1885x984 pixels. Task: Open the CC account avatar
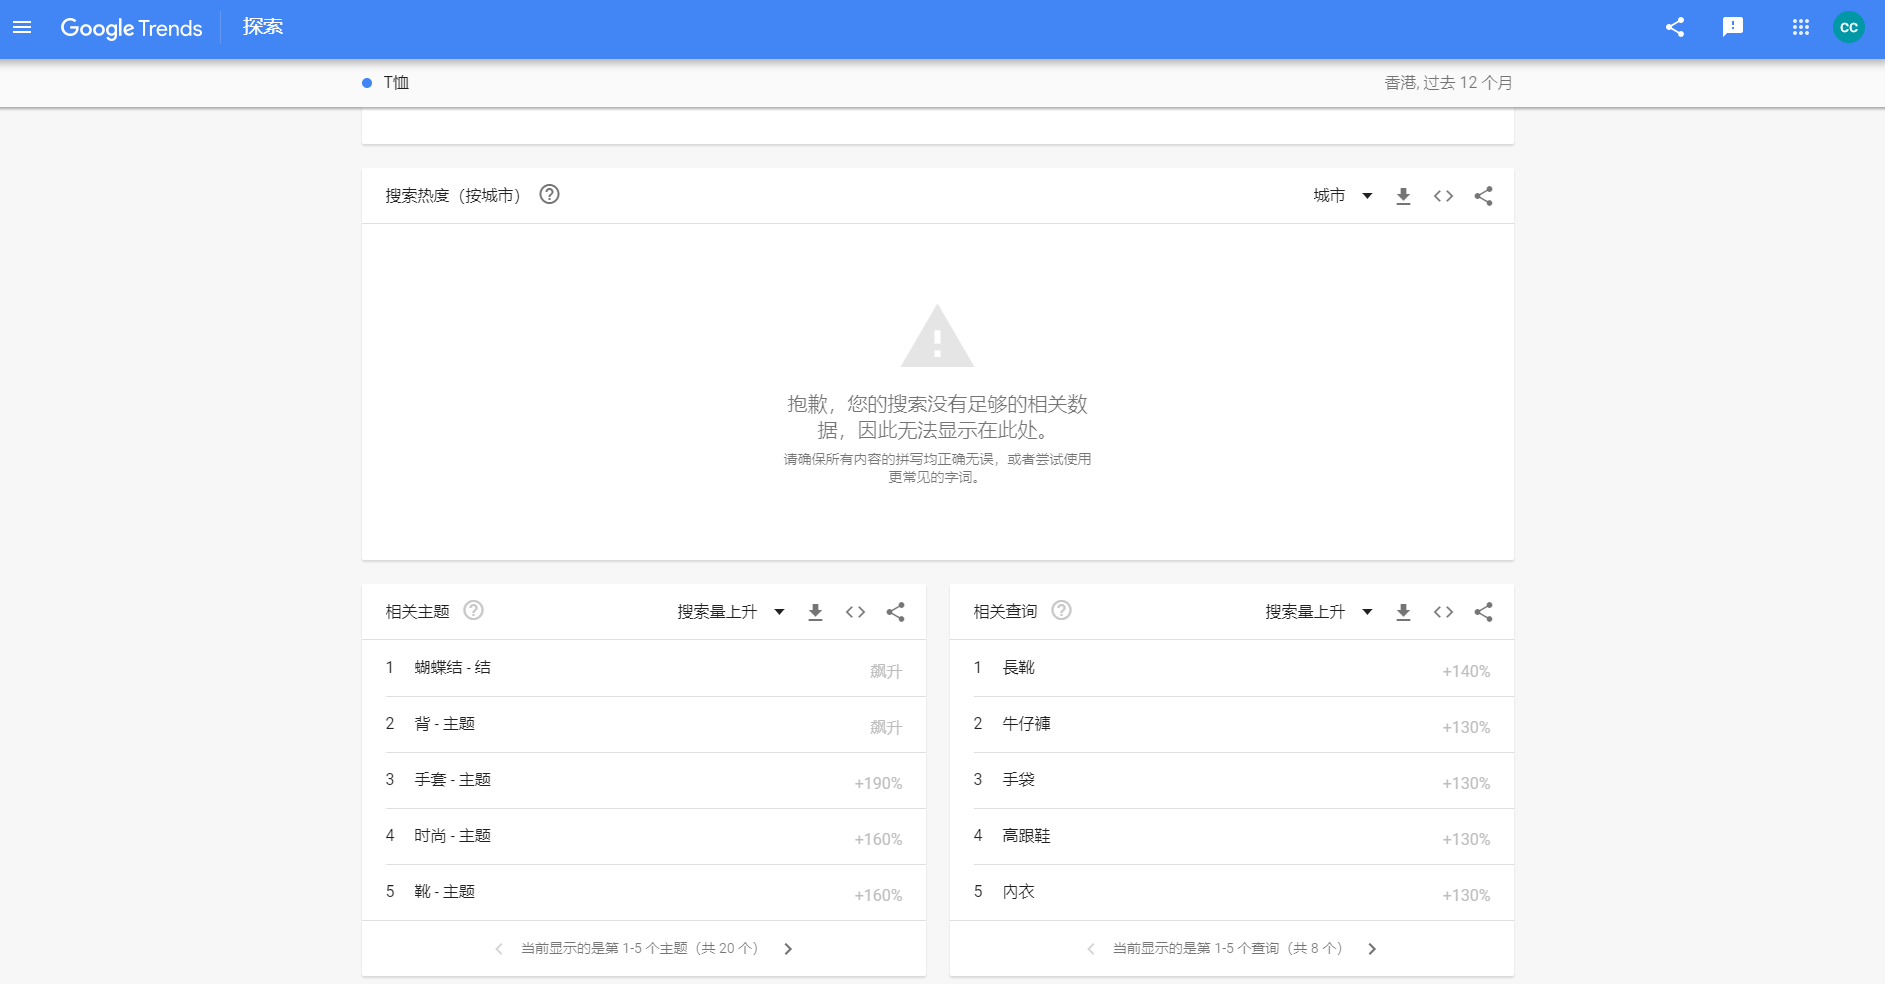tap(1849, 28)
